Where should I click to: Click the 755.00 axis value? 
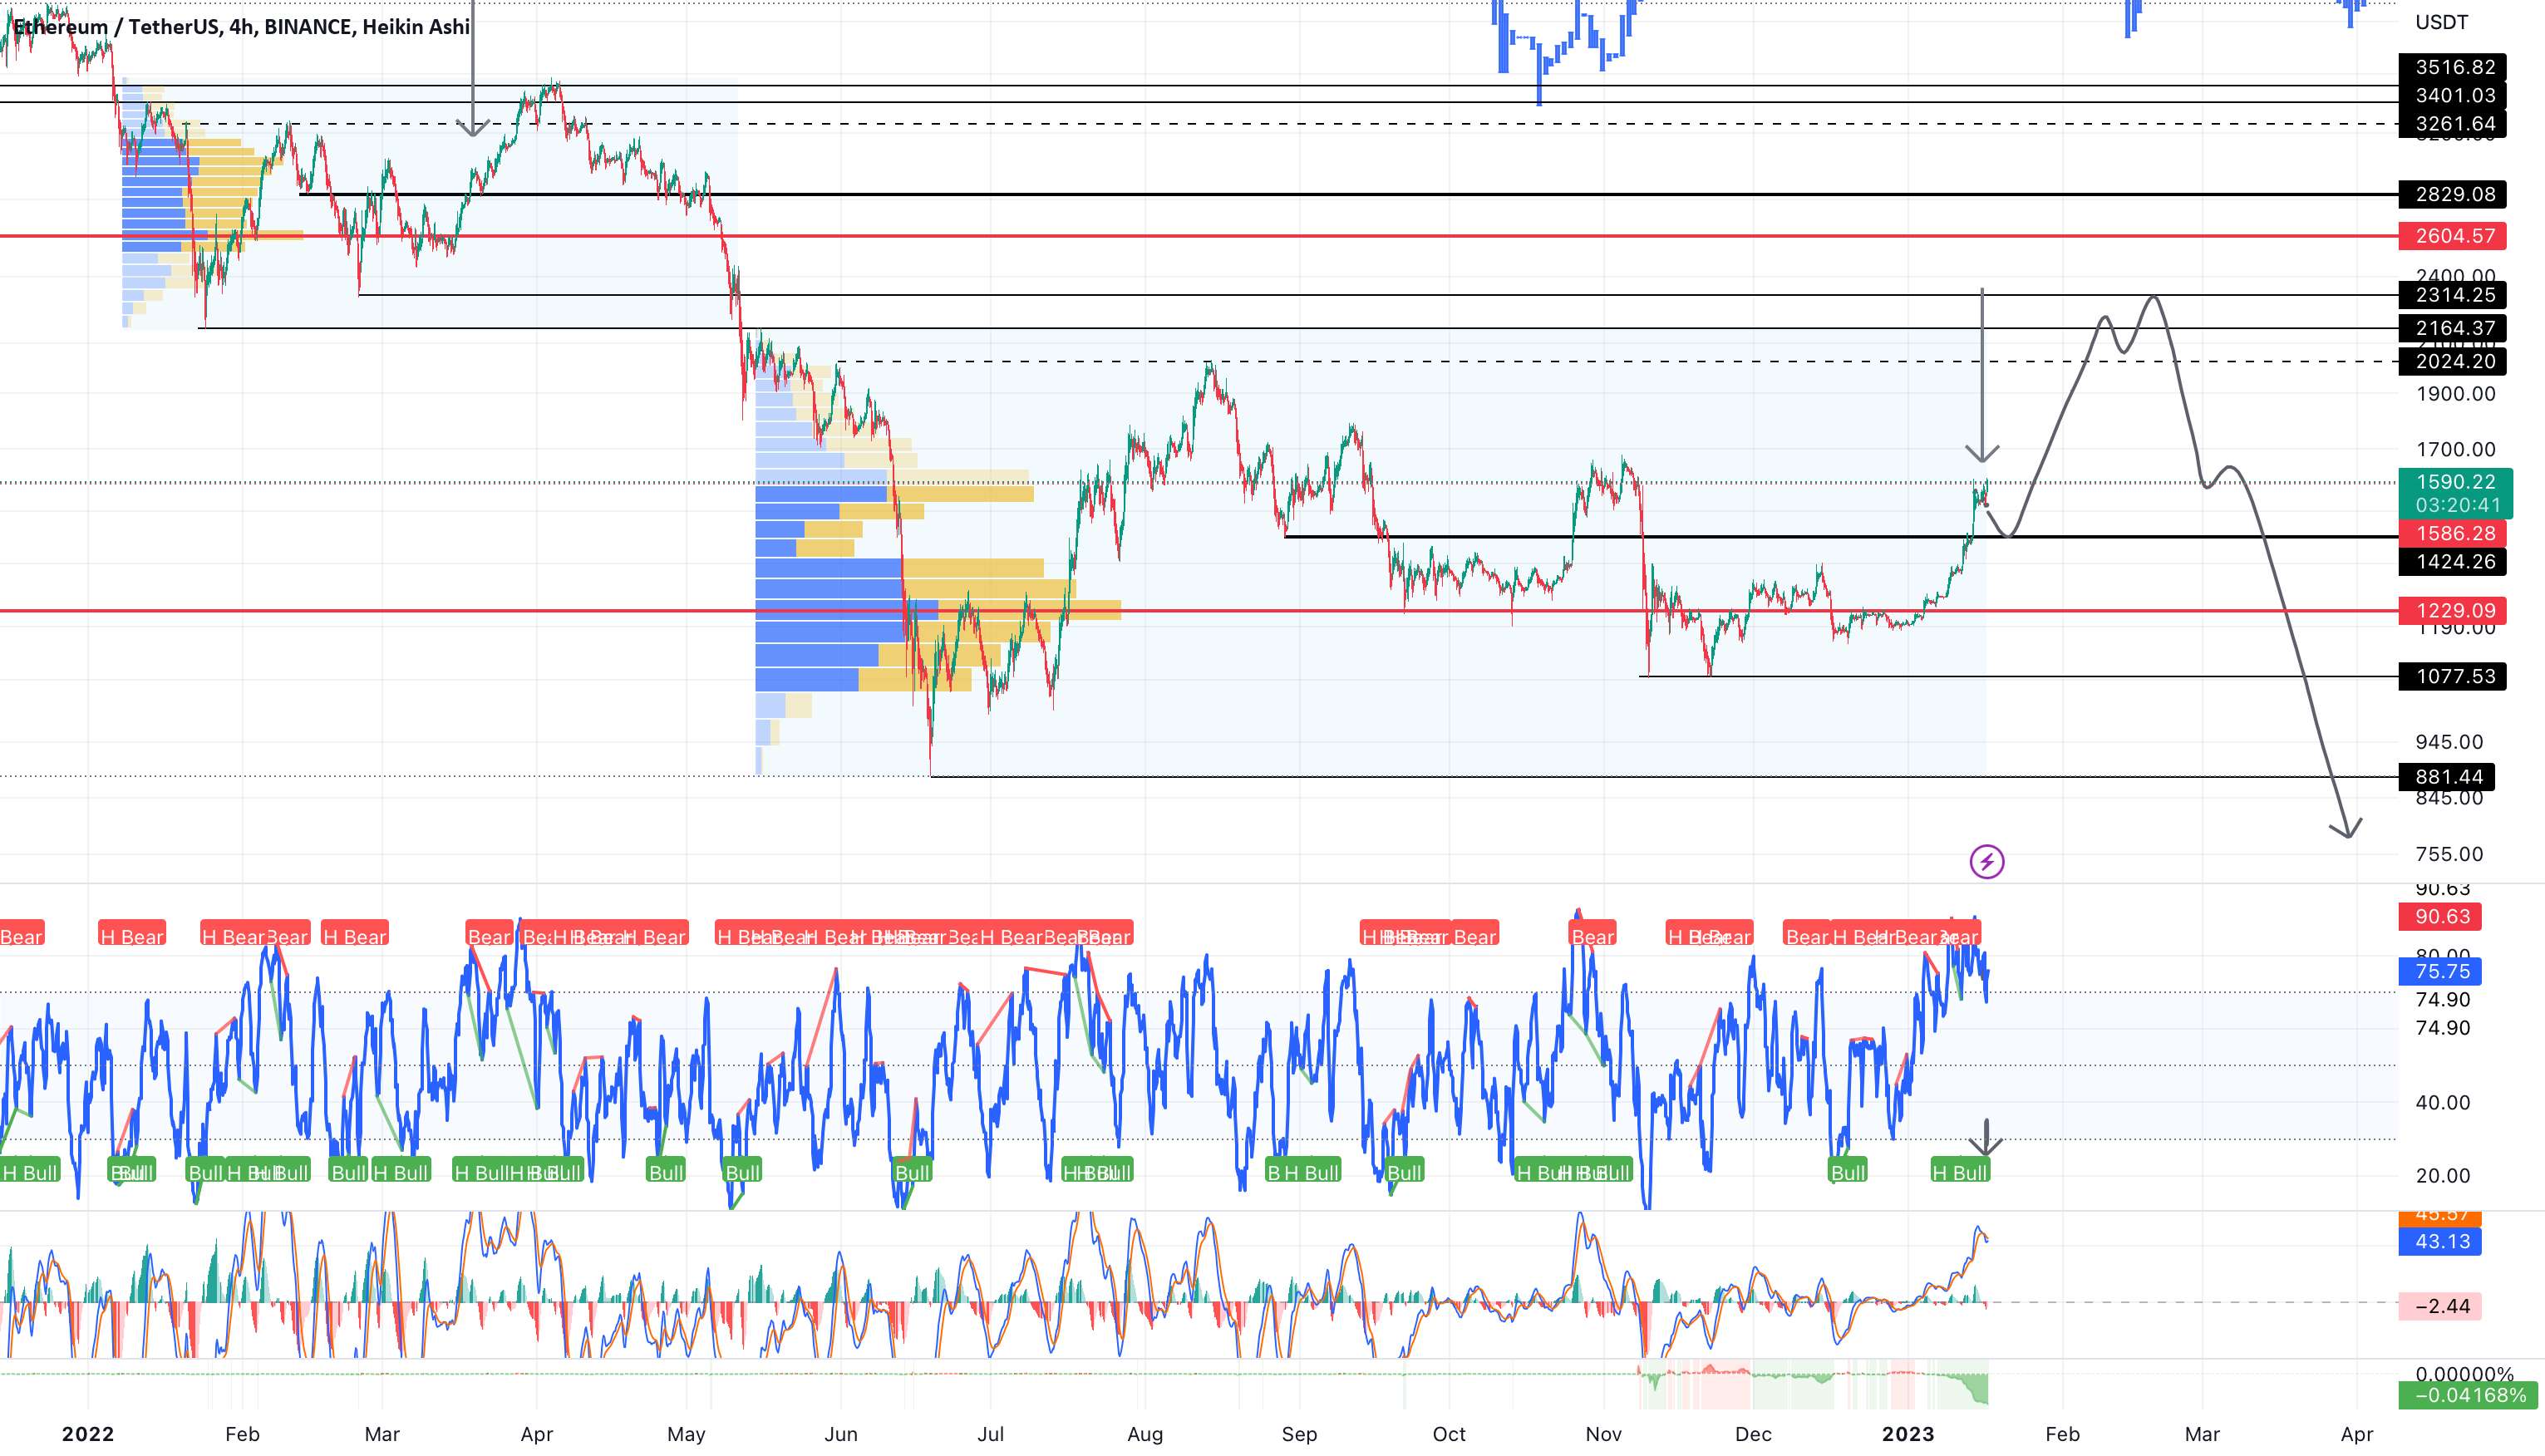coord(2449,854)
